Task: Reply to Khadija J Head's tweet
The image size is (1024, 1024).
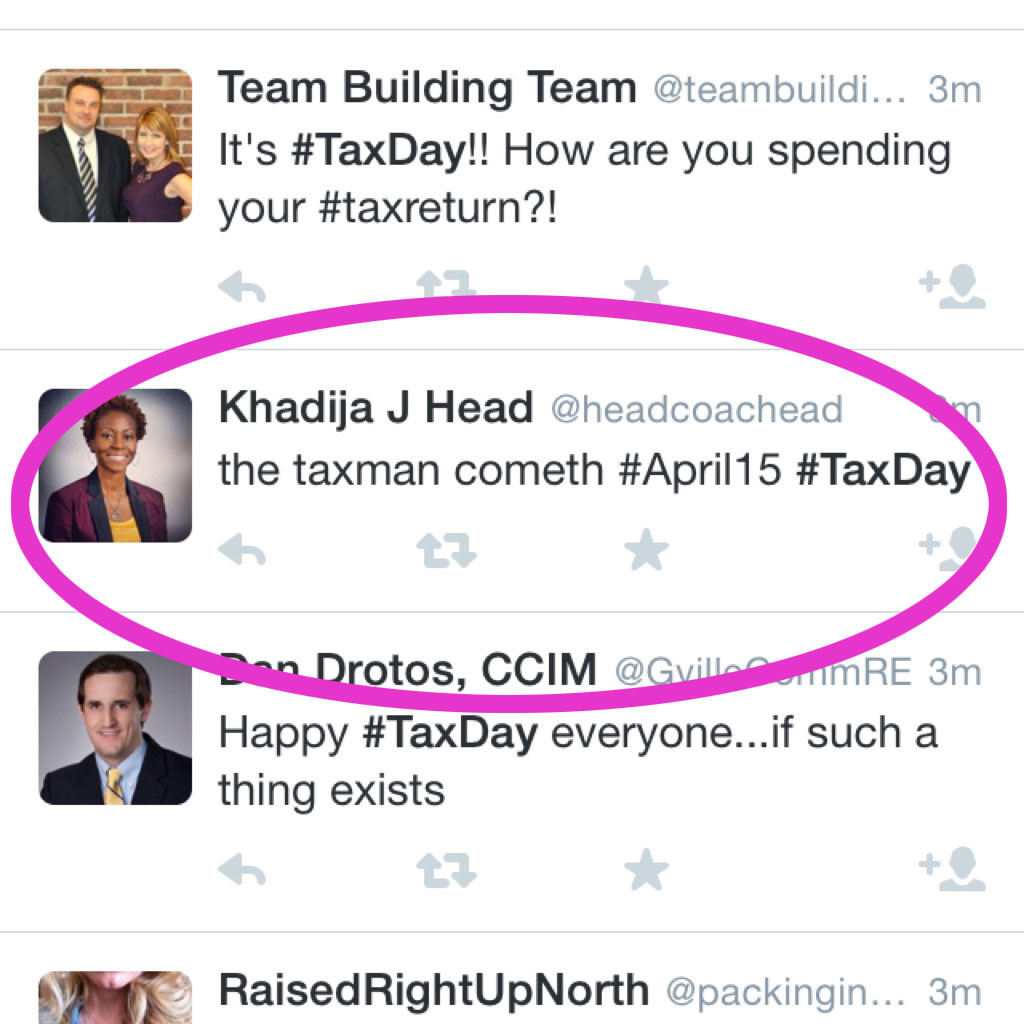Action: pos(242,549)
